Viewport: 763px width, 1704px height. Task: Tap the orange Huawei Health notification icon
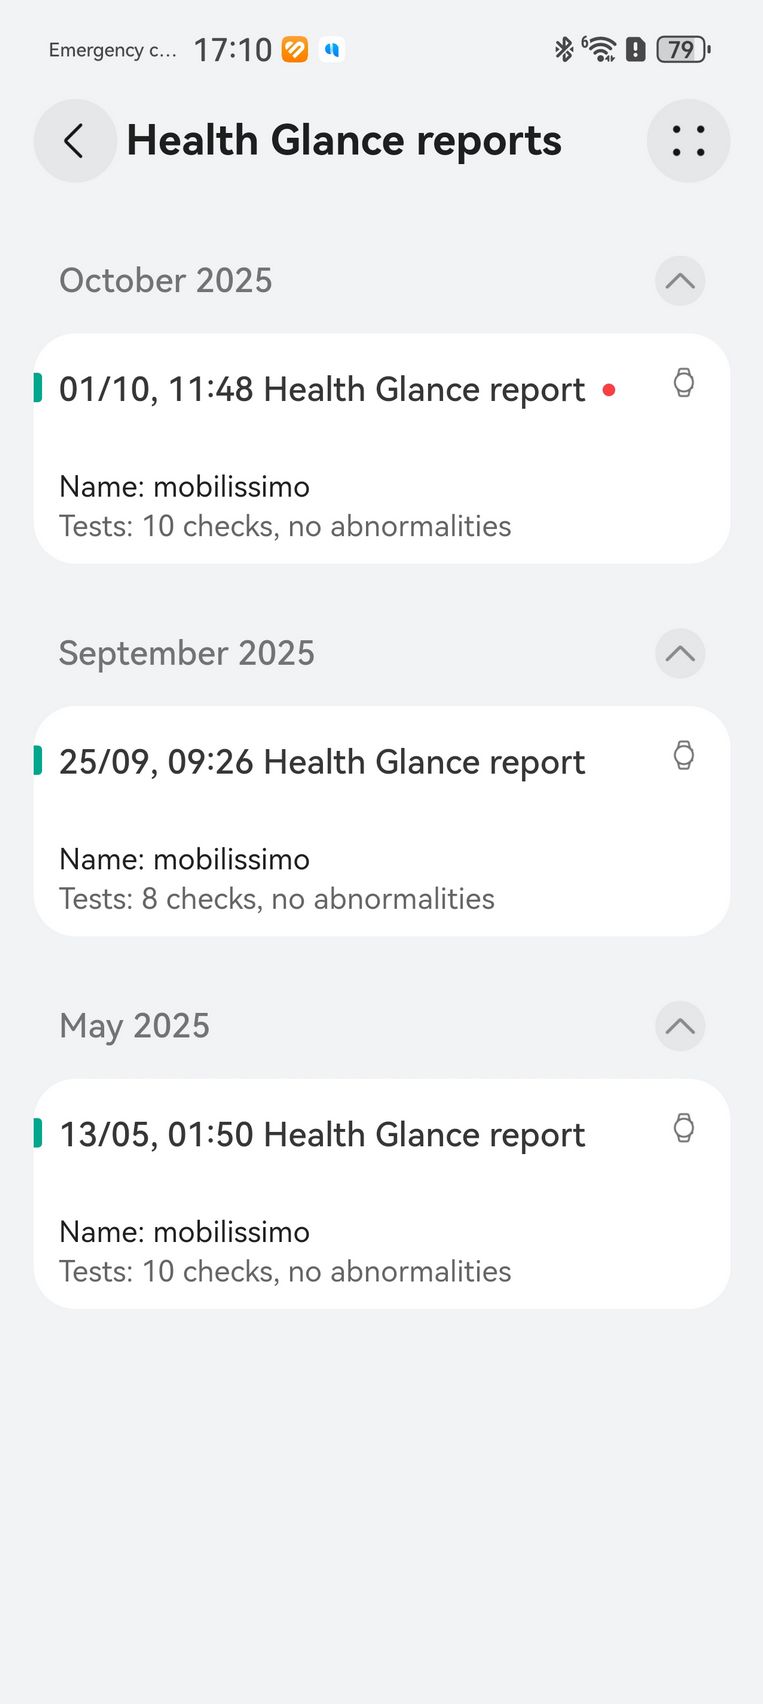295,49
